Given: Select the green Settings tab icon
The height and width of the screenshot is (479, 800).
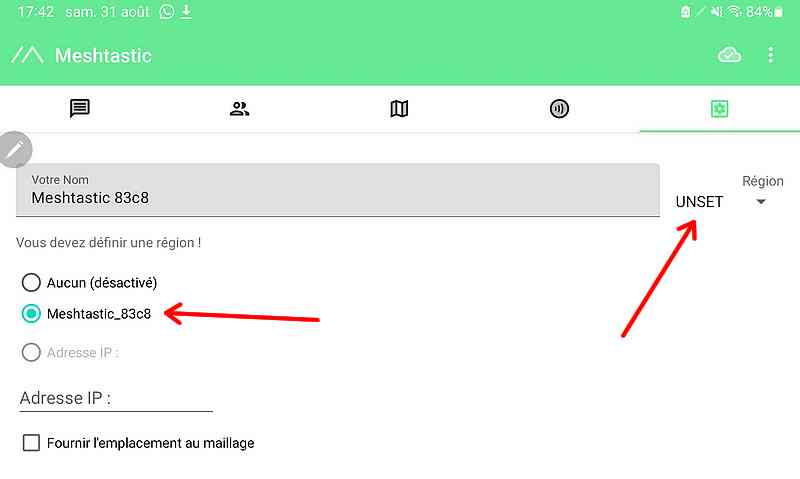Looking at the screenshot, I should click(x=719, y=109).
